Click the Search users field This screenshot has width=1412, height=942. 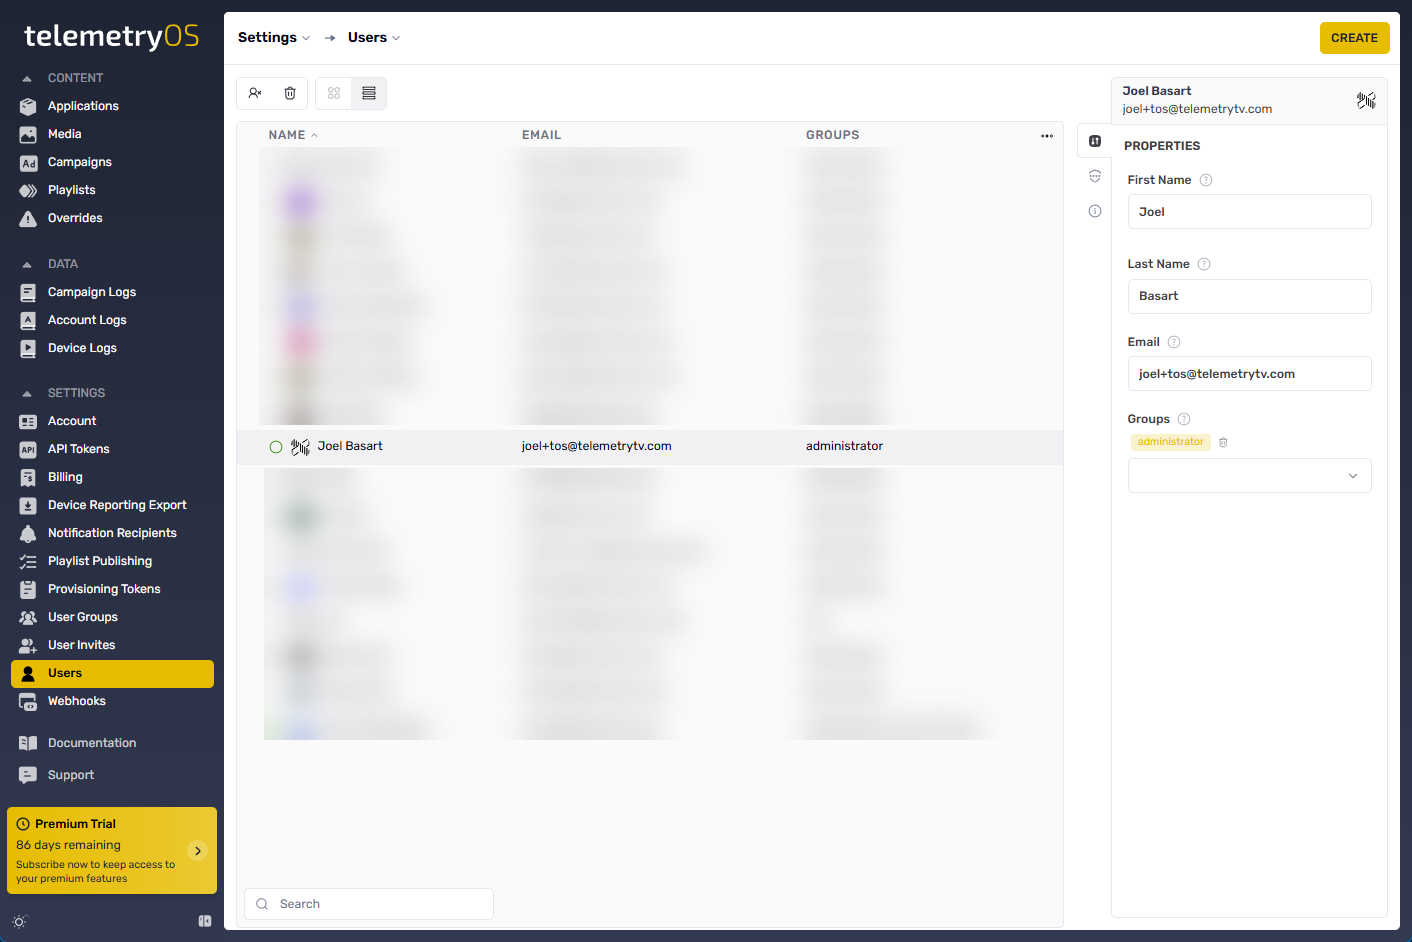click(x=369, y=904)
